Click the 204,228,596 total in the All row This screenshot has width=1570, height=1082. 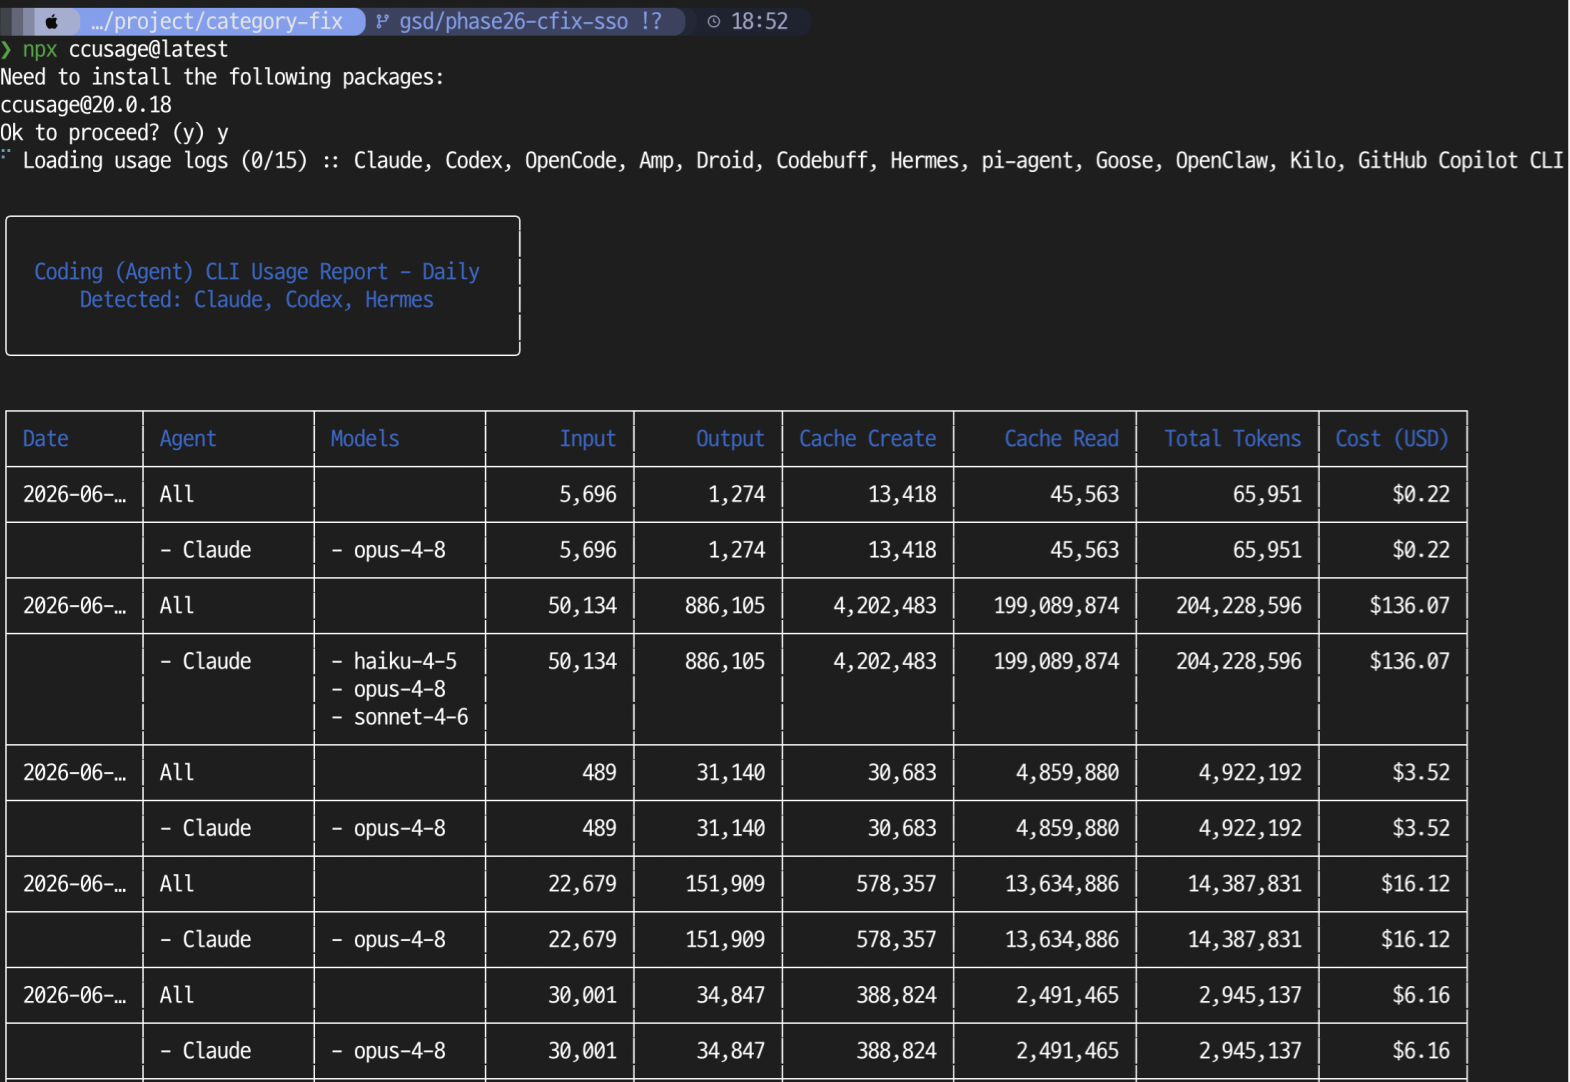1239,606
